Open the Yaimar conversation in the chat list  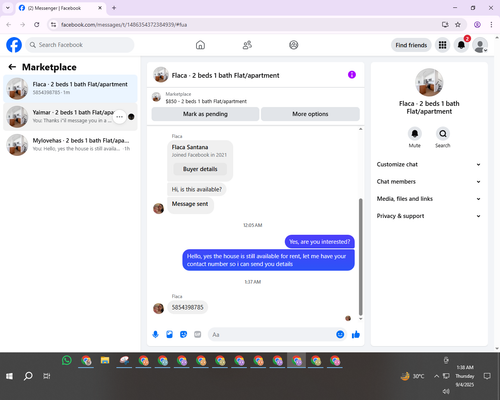coord(70,117)
